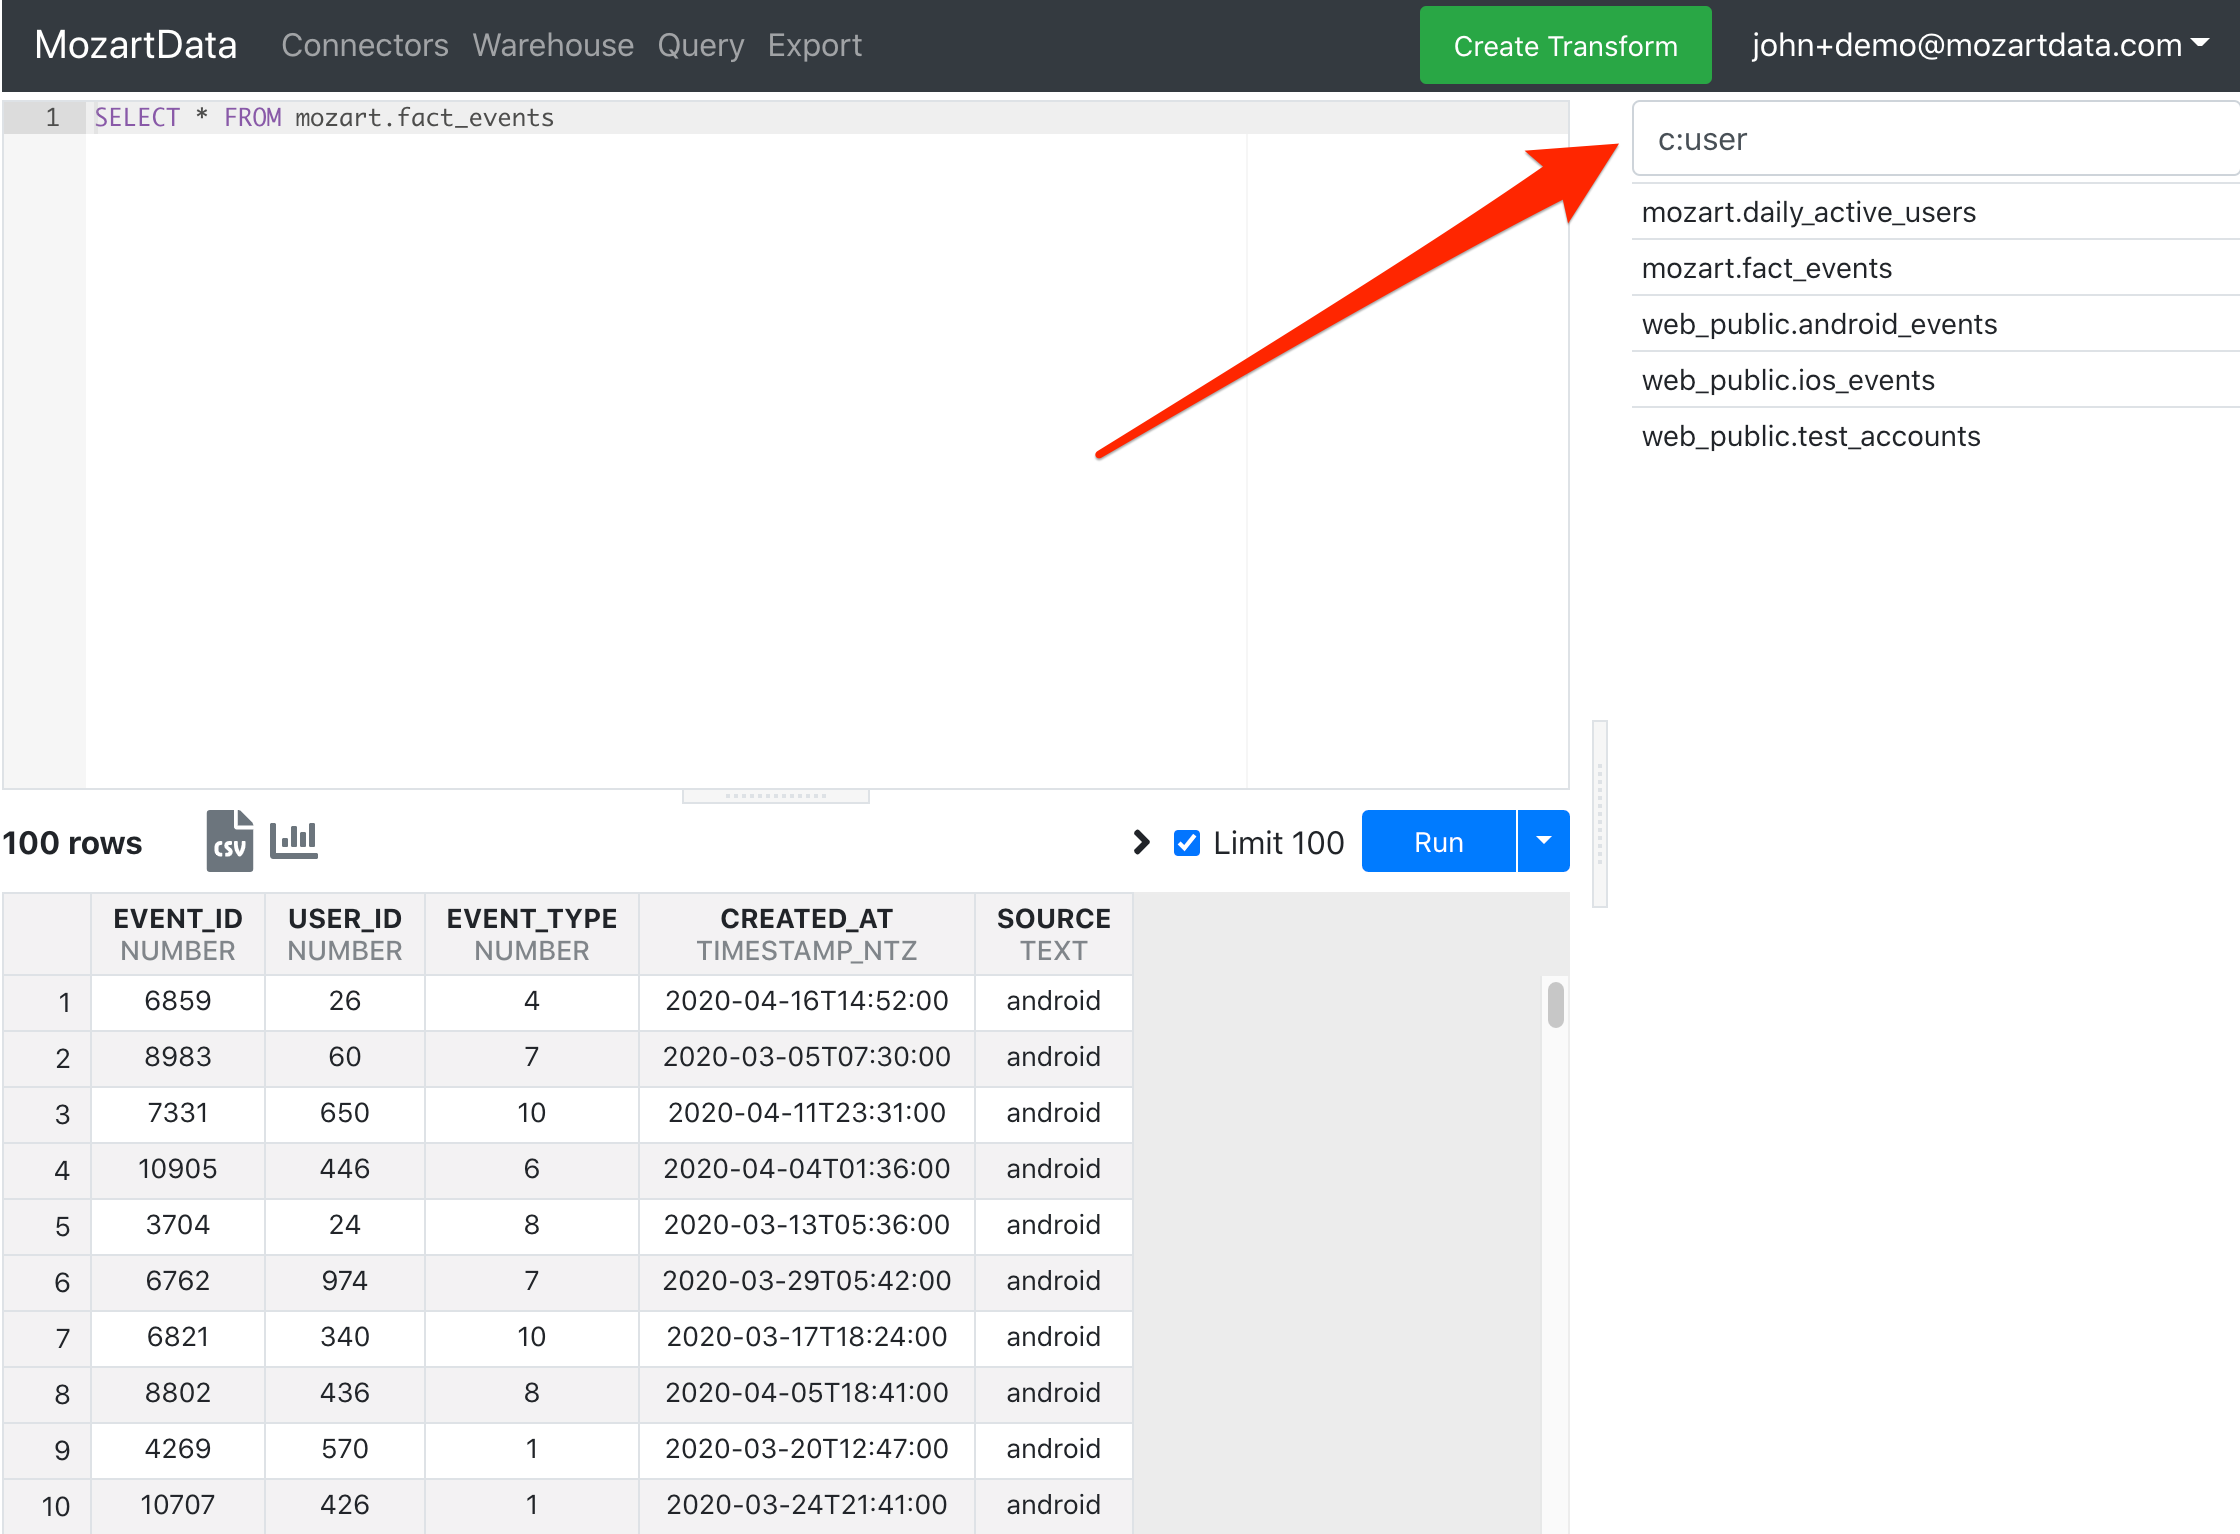The image size is (2240, 1534).
Task: Click cell with event ID 8983
Action: [178, 1057]
